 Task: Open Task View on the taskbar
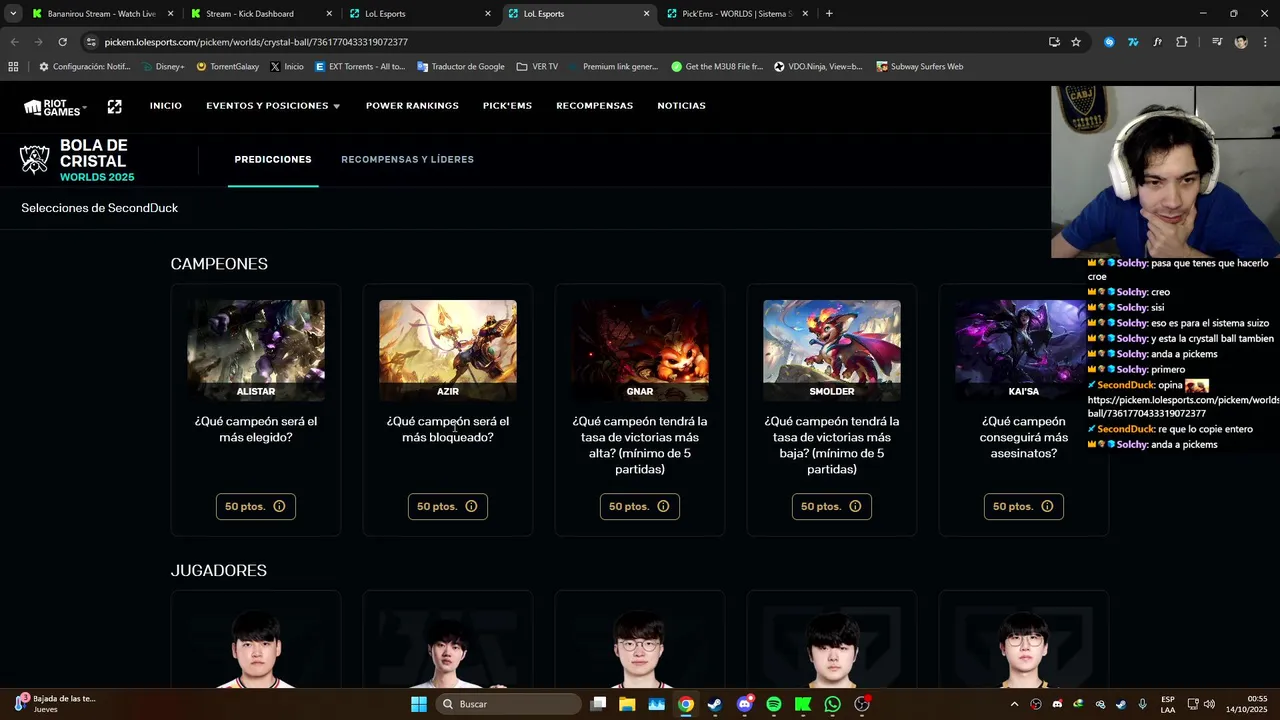(598, 704)
